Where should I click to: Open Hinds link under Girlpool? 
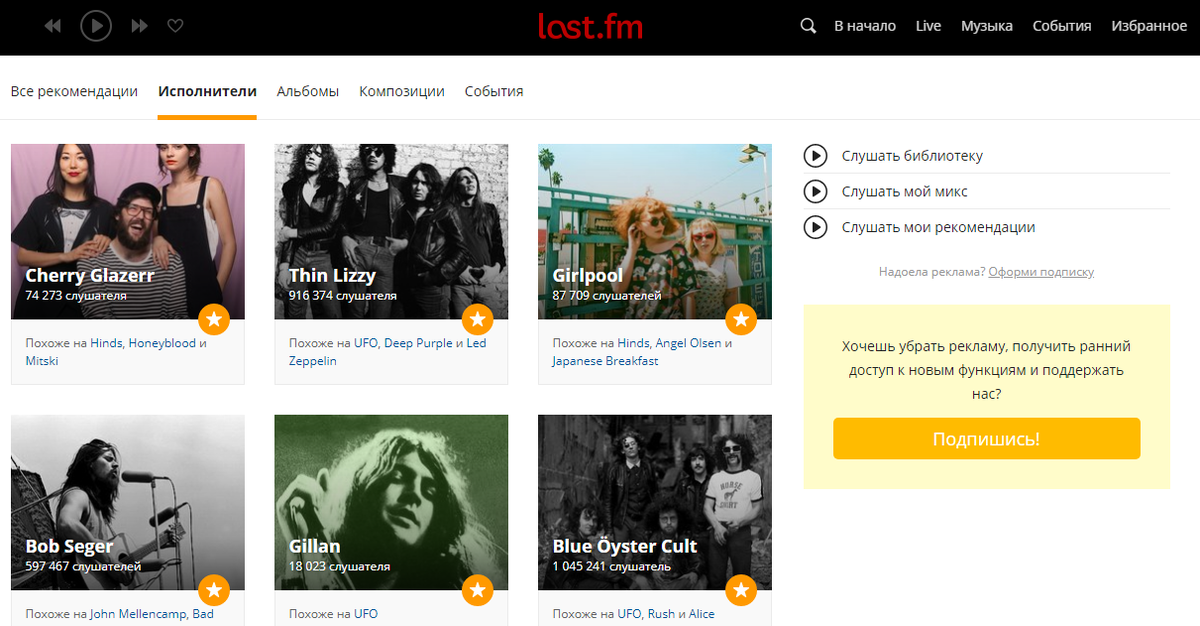[633, 343]
